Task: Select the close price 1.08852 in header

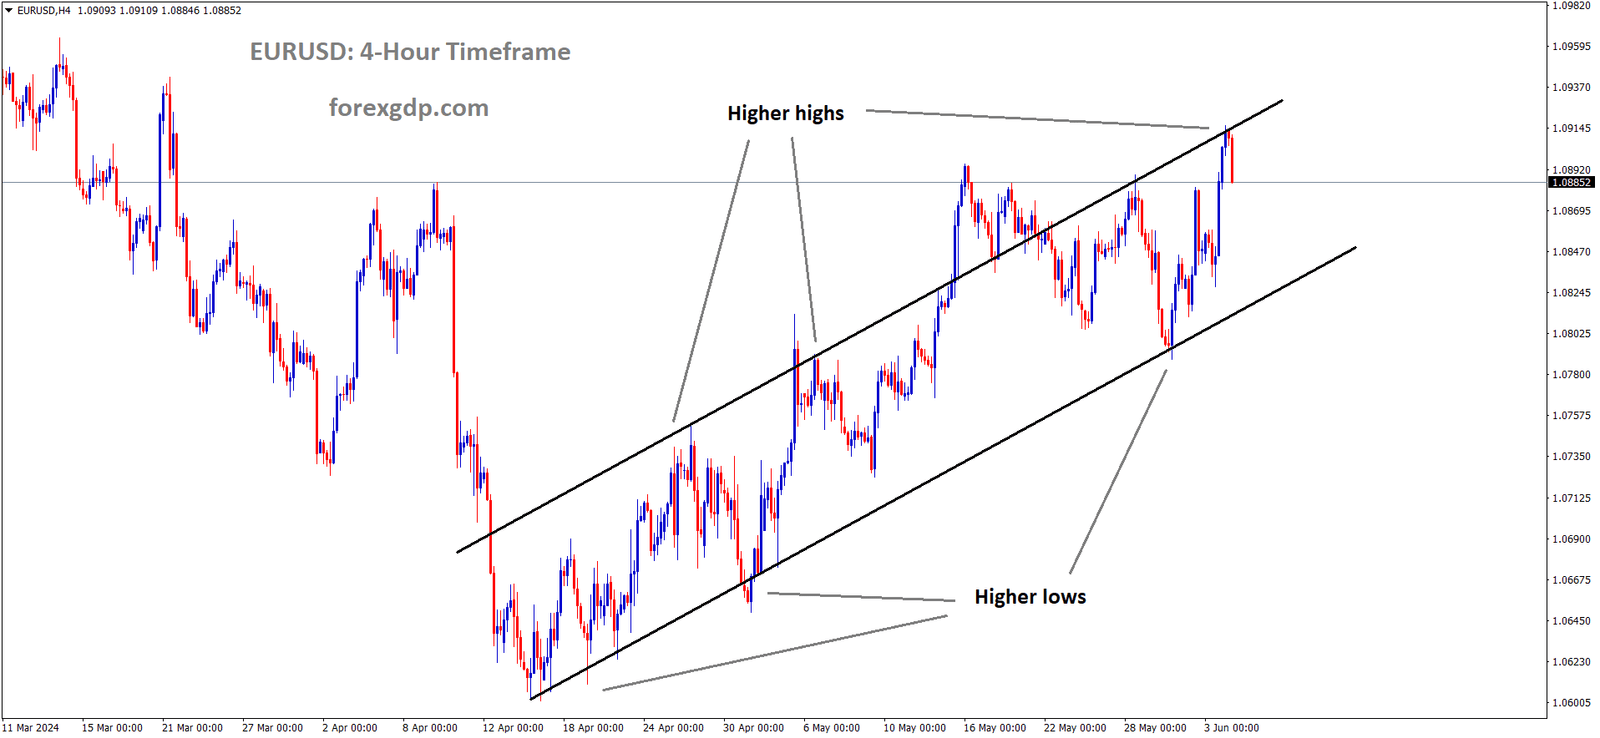Action: coord(222,11)
